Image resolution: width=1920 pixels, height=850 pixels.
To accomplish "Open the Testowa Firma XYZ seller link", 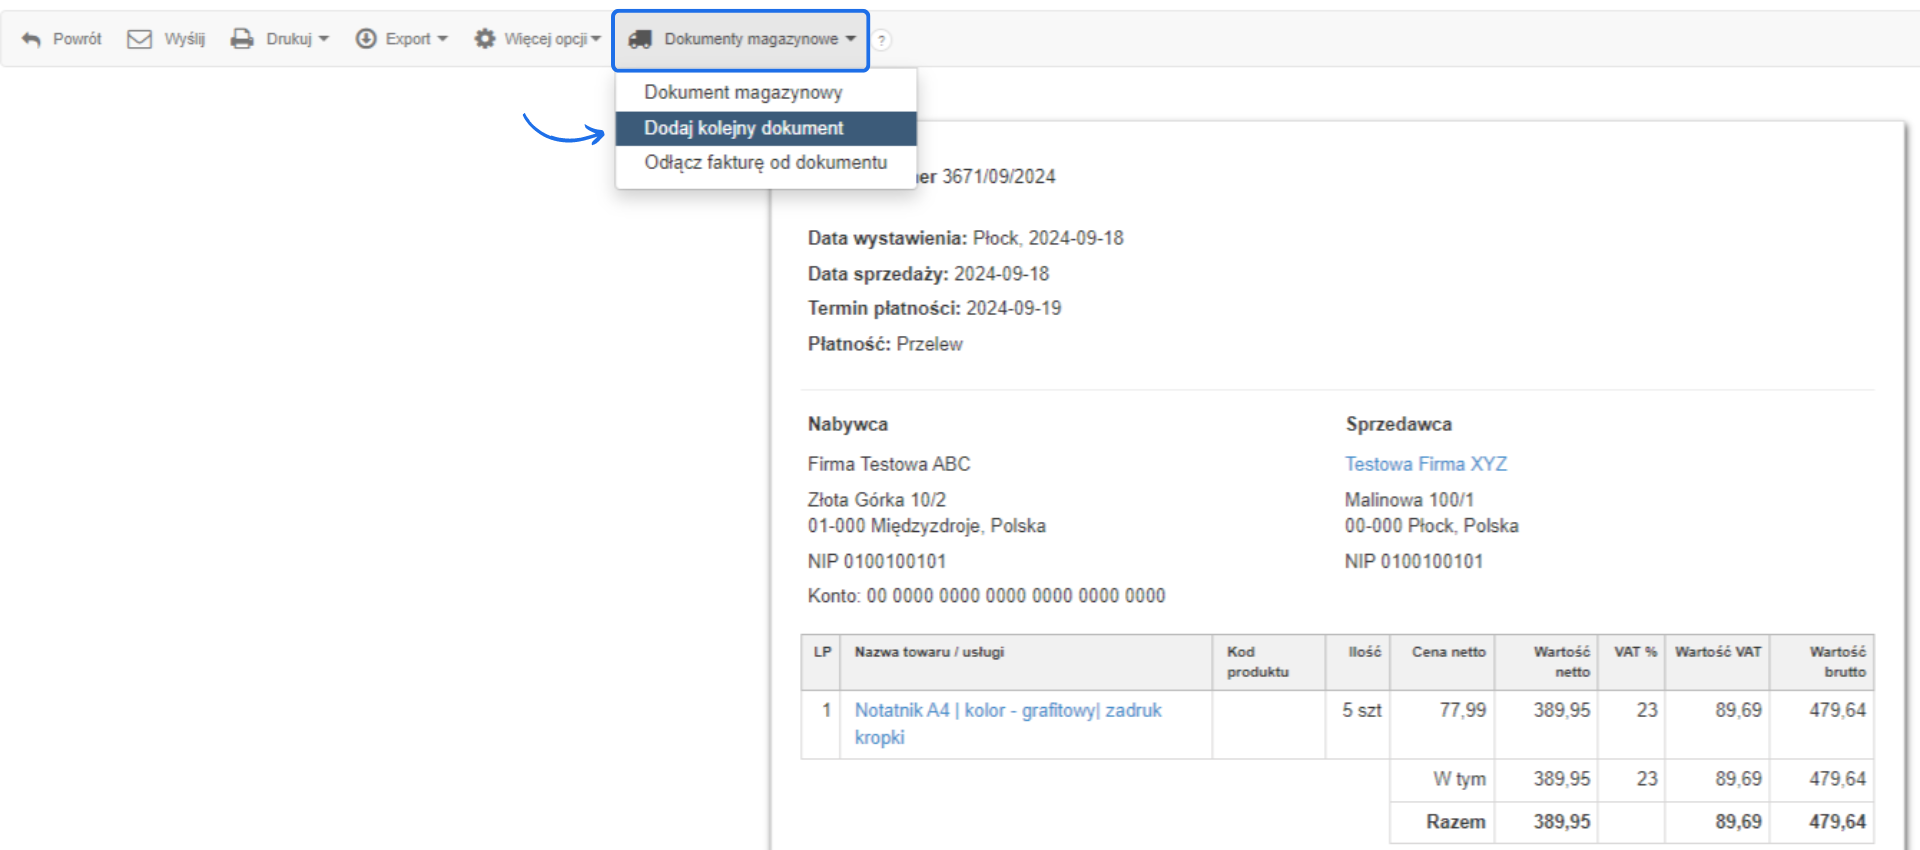I will [x=1425, y=464].
